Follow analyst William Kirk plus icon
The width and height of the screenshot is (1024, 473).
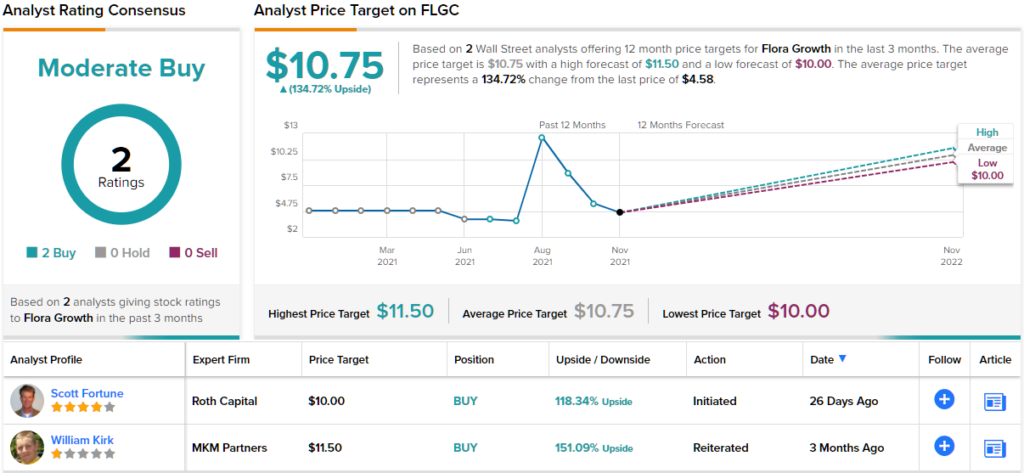[x=944, y=447]
